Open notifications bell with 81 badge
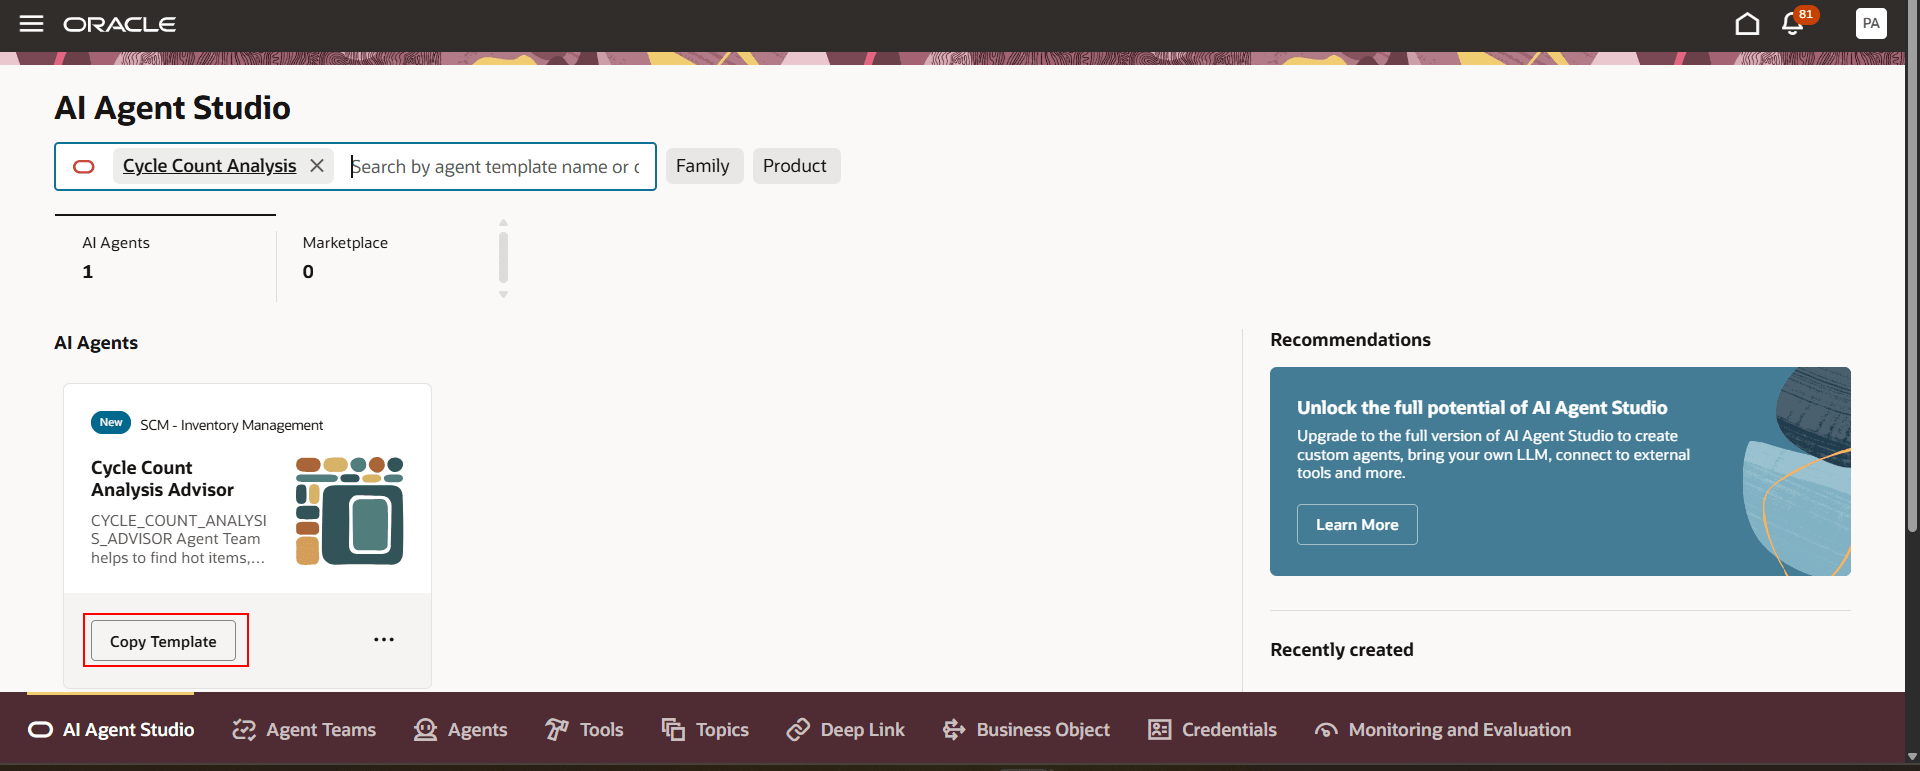Screen dimensions: 1920x771 click(x=1794, y=22)
